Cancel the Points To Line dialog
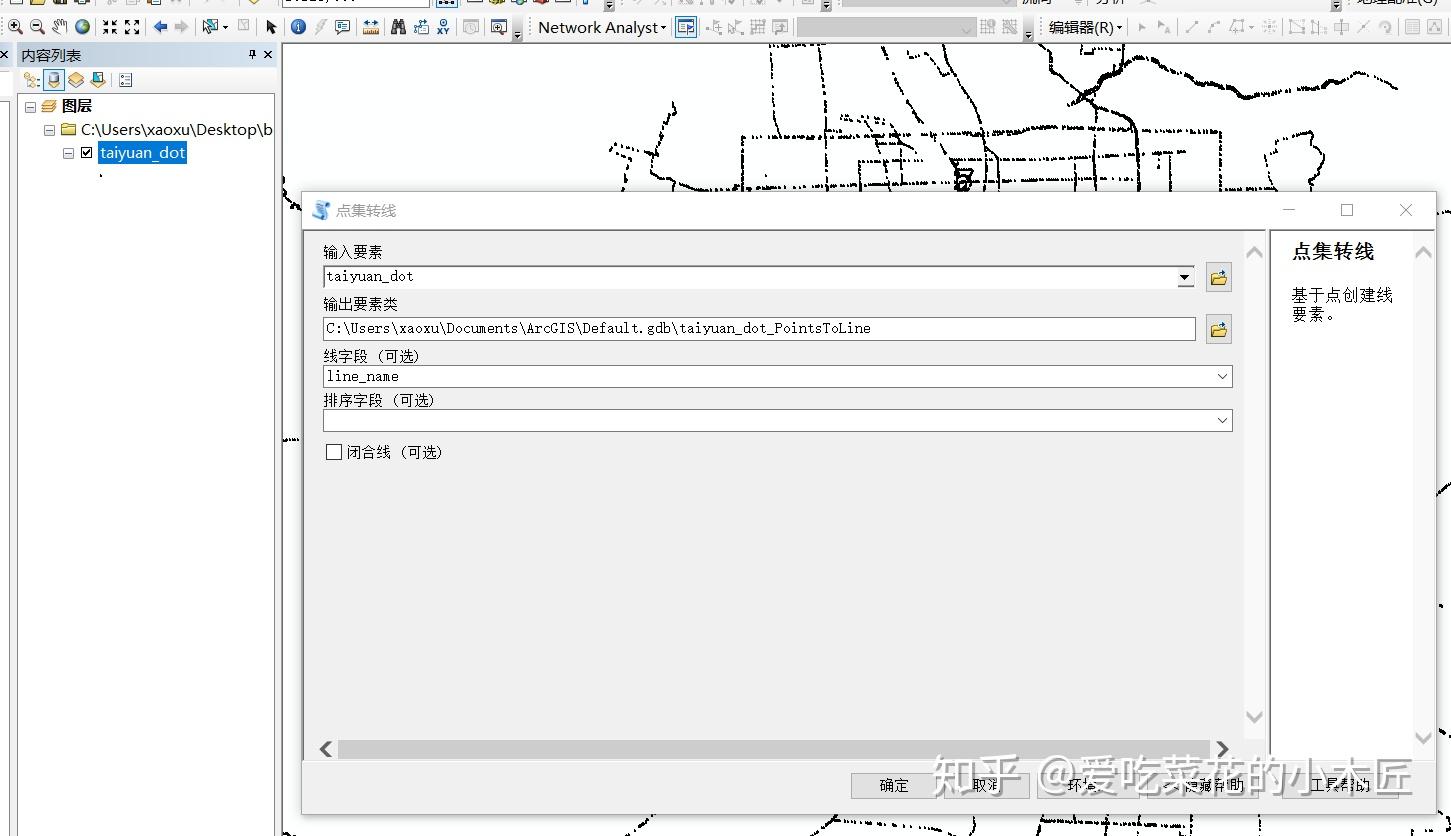Image resolution: width=1451 pixels, height=836 pixels. point(985,785)
